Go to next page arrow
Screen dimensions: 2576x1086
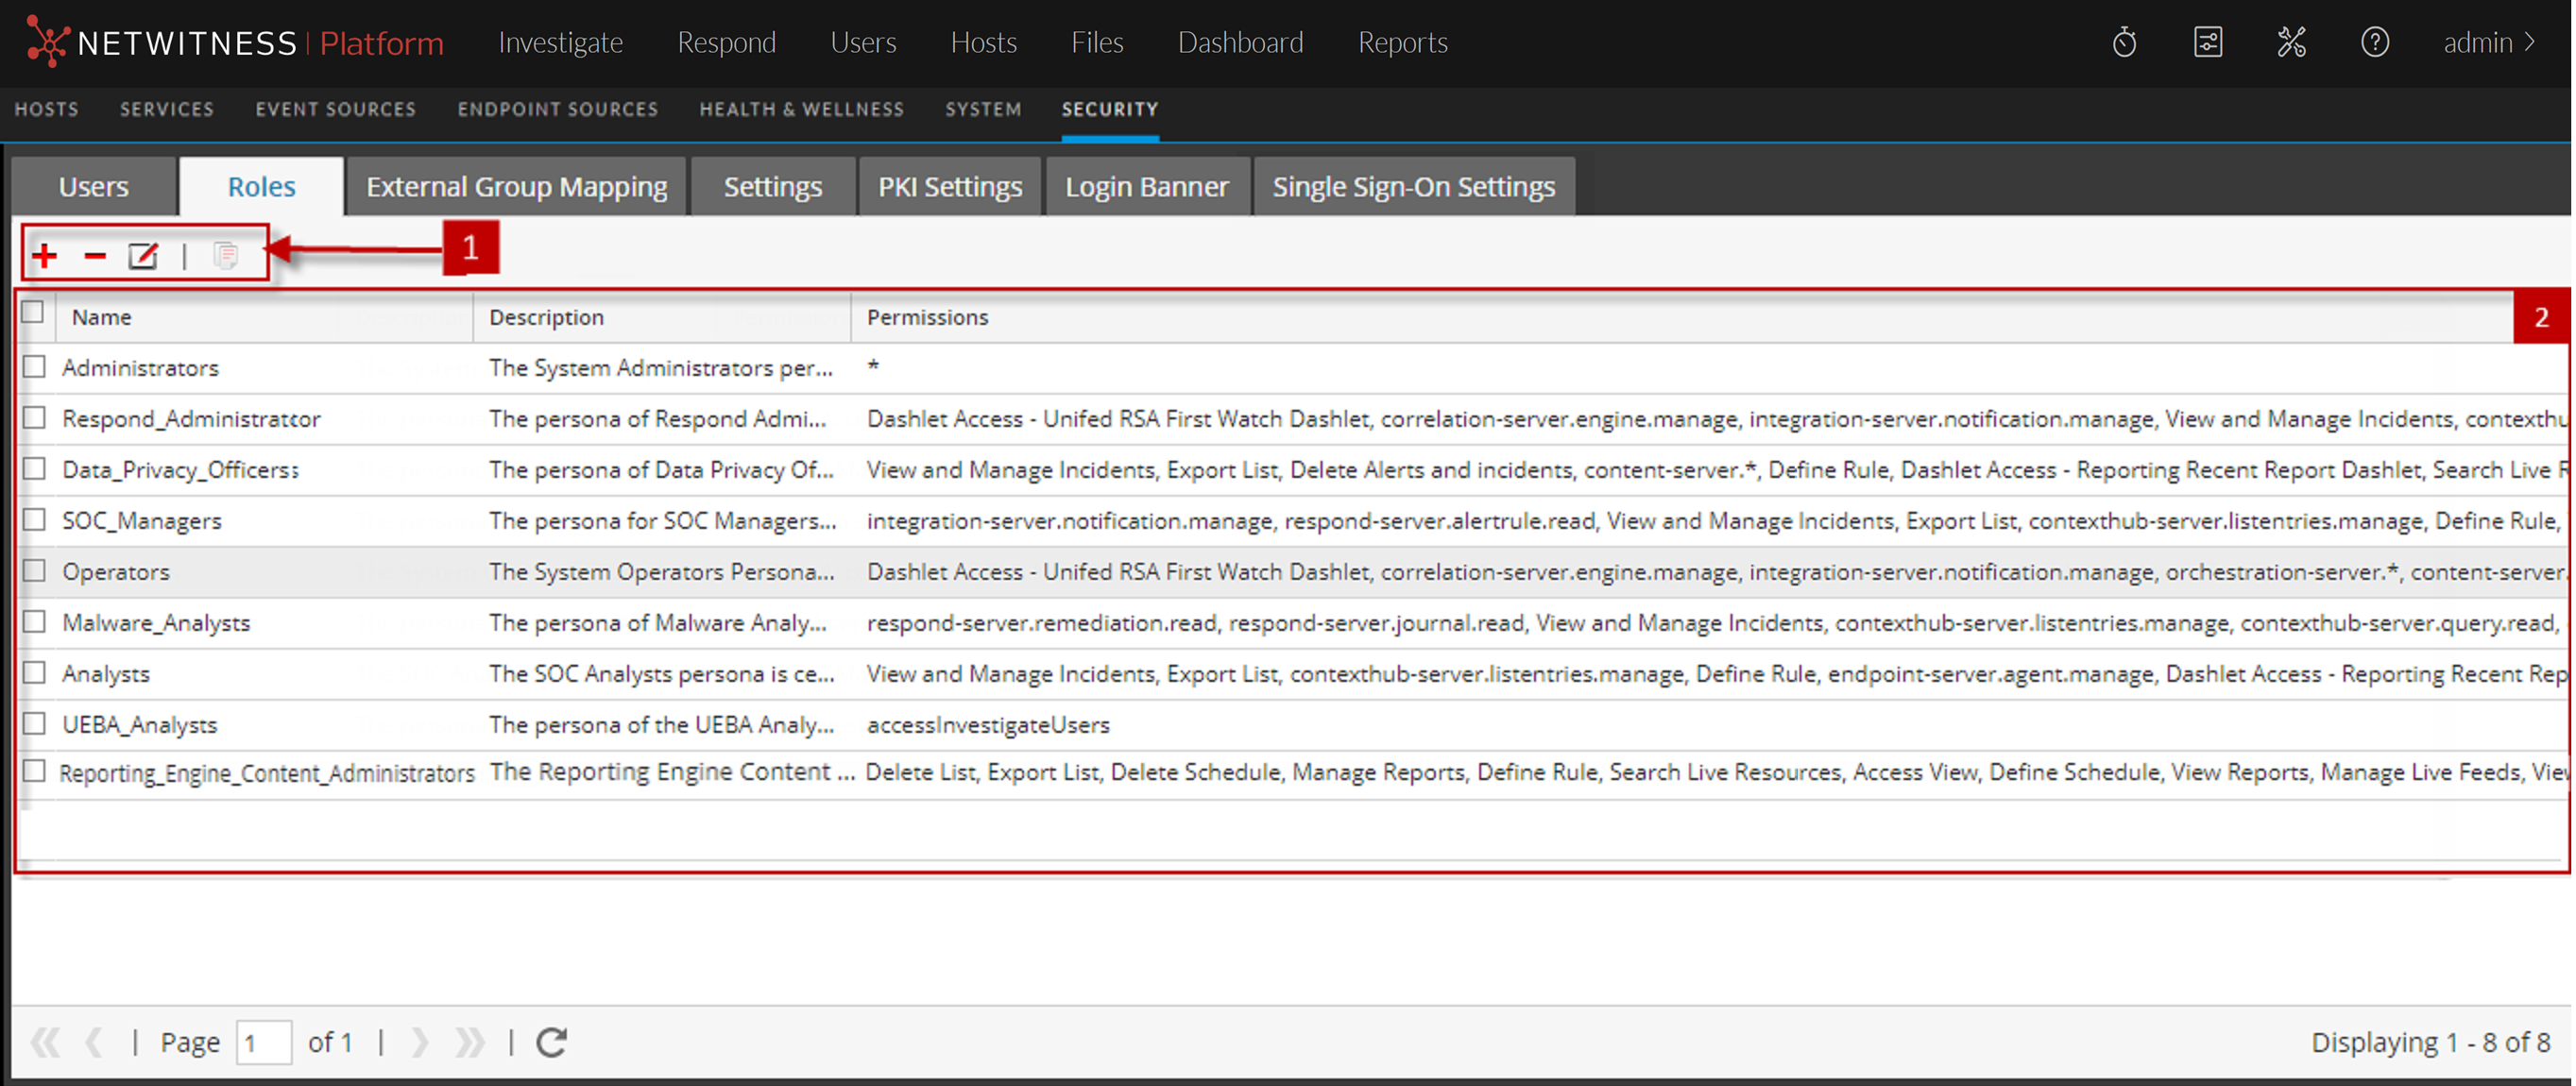pos(420,1042)
